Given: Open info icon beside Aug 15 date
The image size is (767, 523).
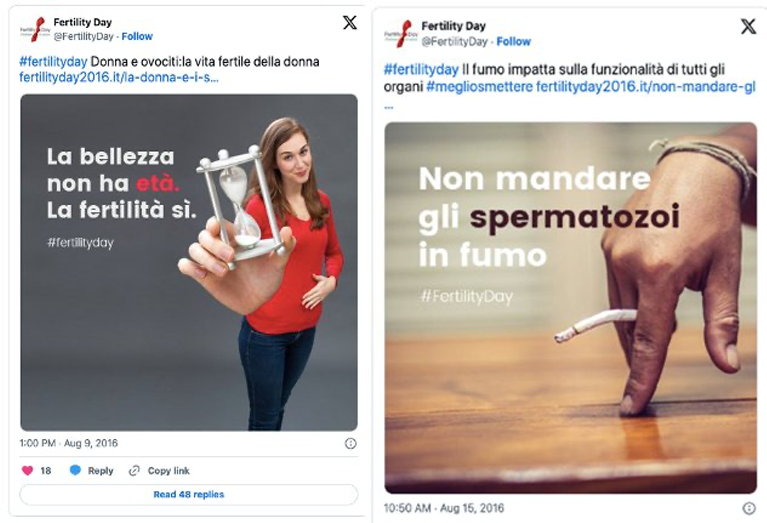Looking at the screenshot, I should click(x=749, y=508).
